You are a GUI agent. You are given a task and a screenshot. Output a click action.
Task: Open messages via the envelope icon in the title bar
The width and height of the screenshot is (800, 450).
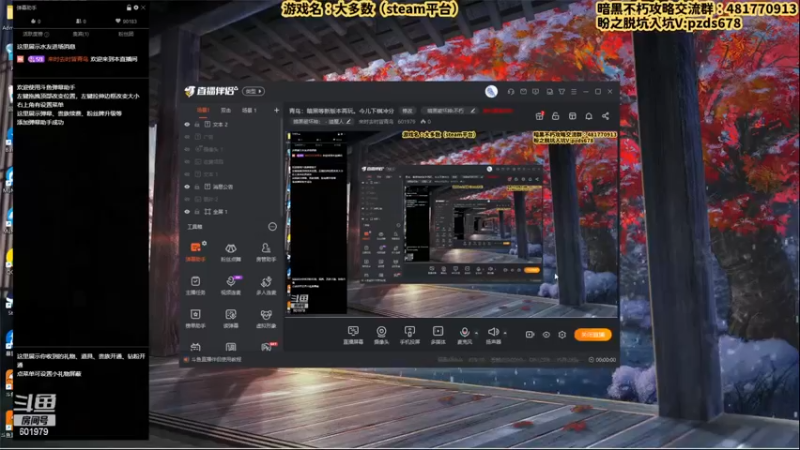(x=523, y=92)
